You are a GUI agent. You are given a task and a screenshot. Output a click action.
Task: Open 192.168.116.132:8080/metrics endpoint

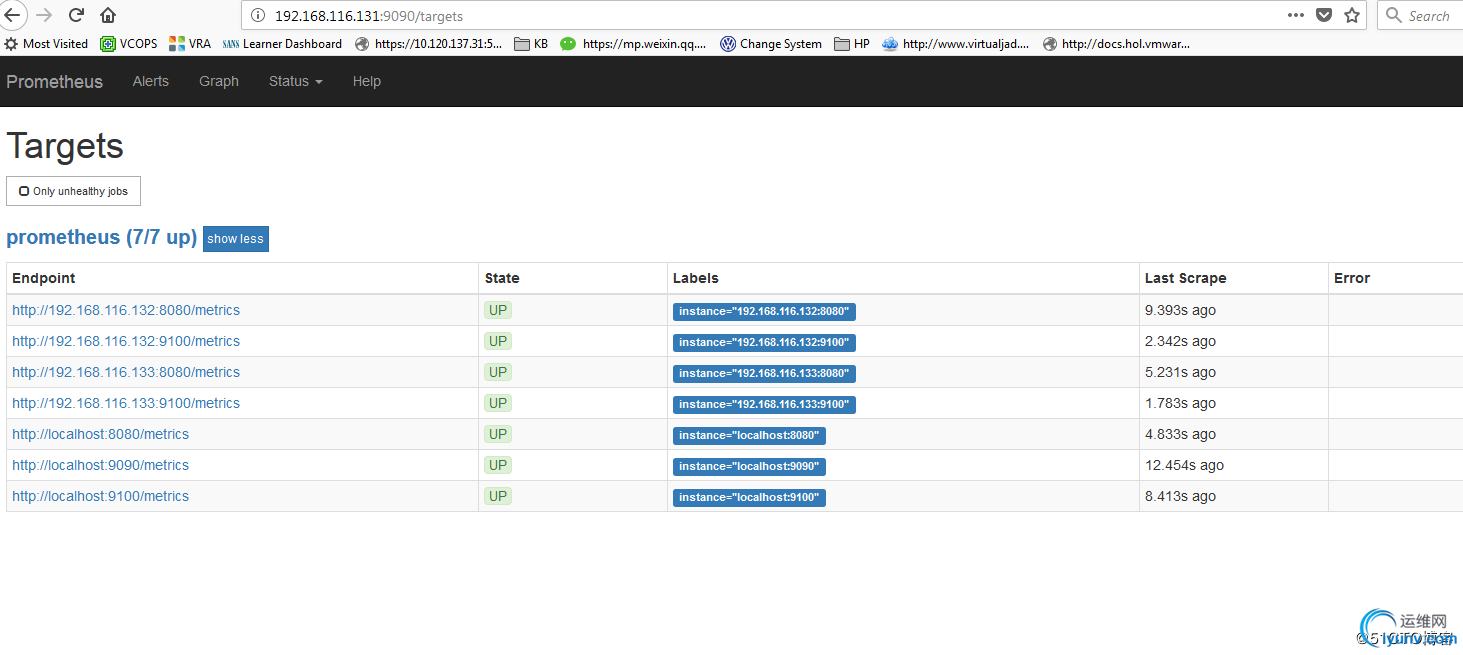coord(126,310)
